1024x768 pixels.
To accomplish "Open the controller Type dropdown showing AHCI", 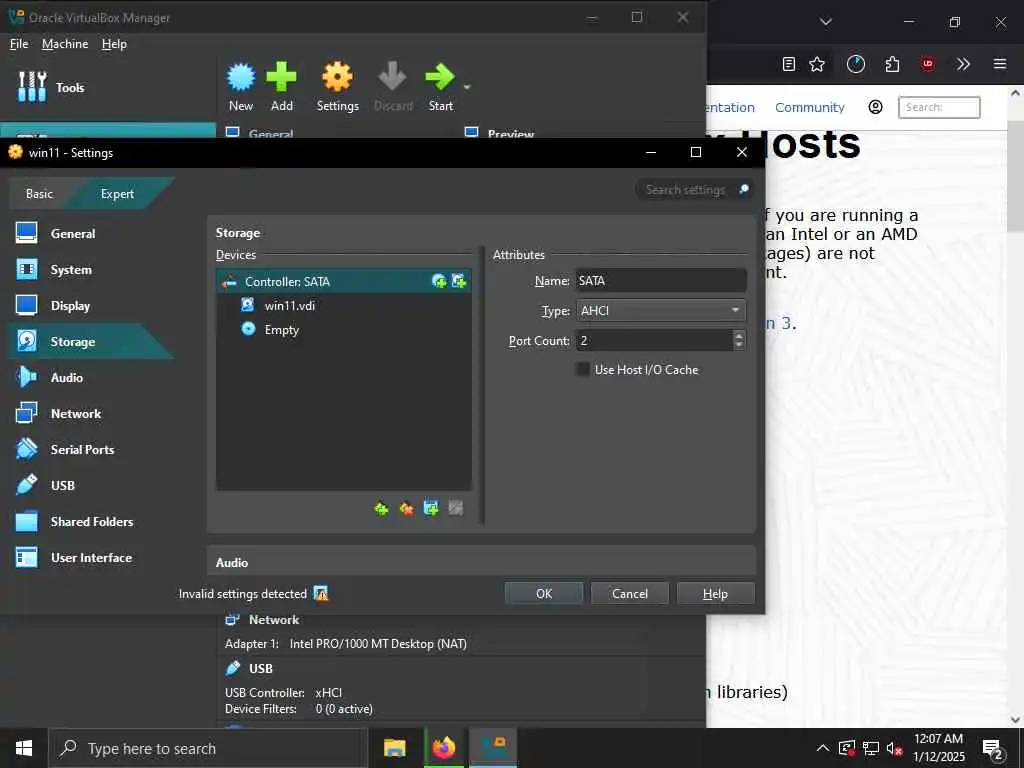I will [x=660, y=311].
